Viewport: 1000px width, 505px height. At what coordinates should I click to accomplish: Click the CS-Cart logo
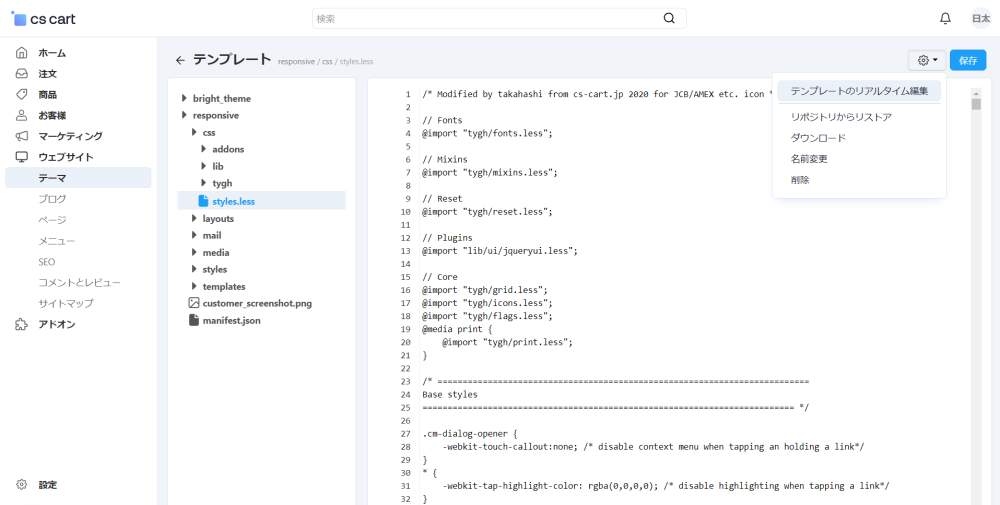[x=43, y=19]
